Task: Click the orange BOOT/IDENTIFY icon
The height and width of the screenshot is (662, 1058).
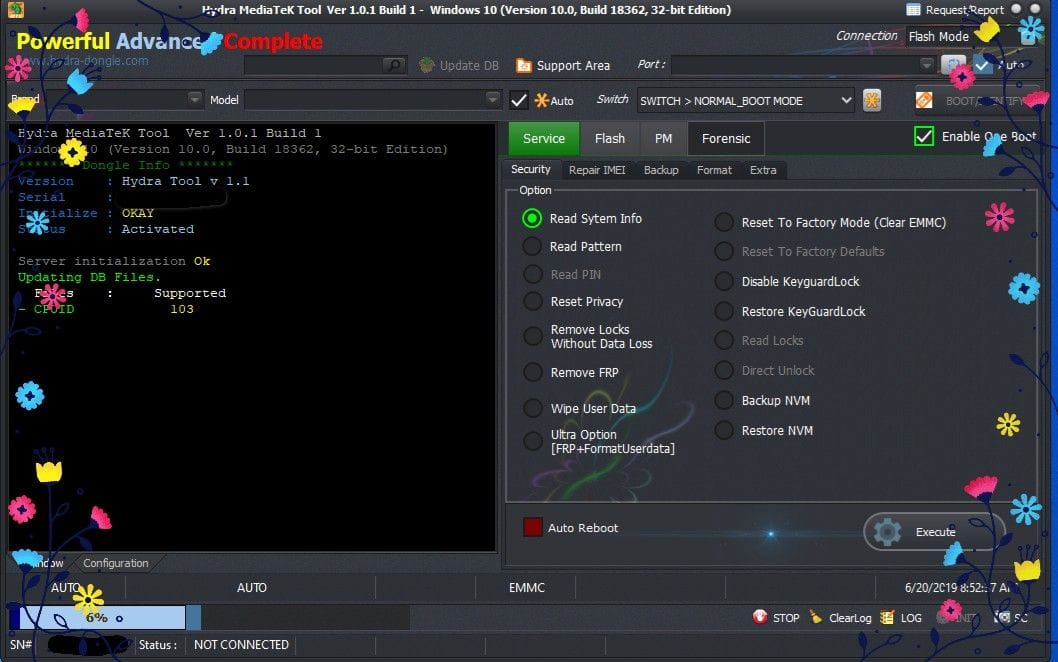Action: click(x=924, y=100)
